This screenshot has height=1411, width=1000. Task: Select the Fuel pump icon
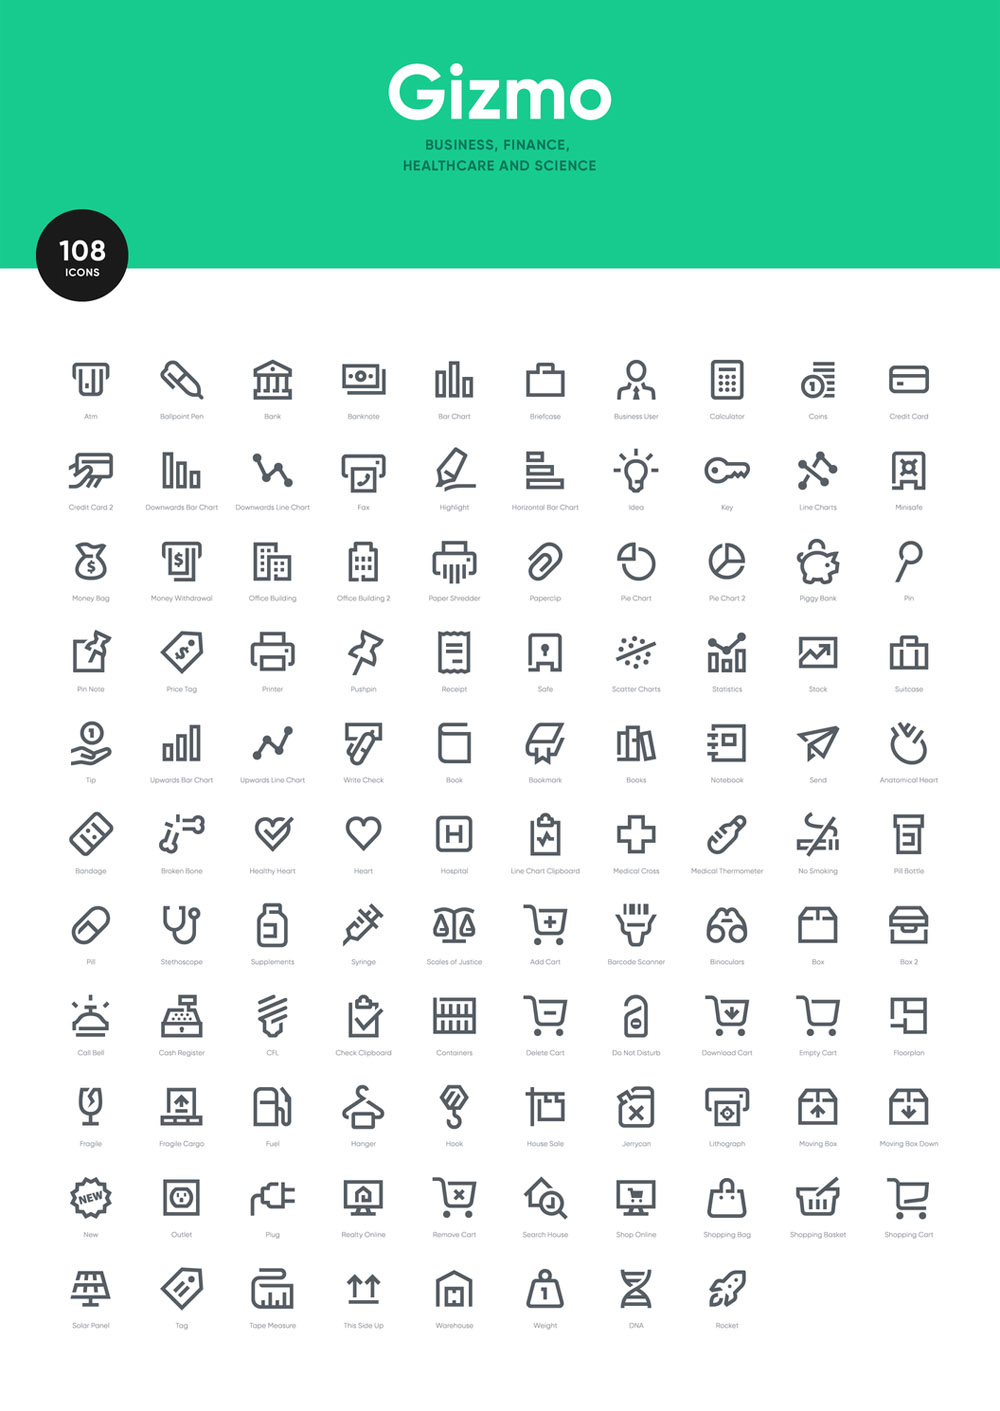click(272, 1107)
